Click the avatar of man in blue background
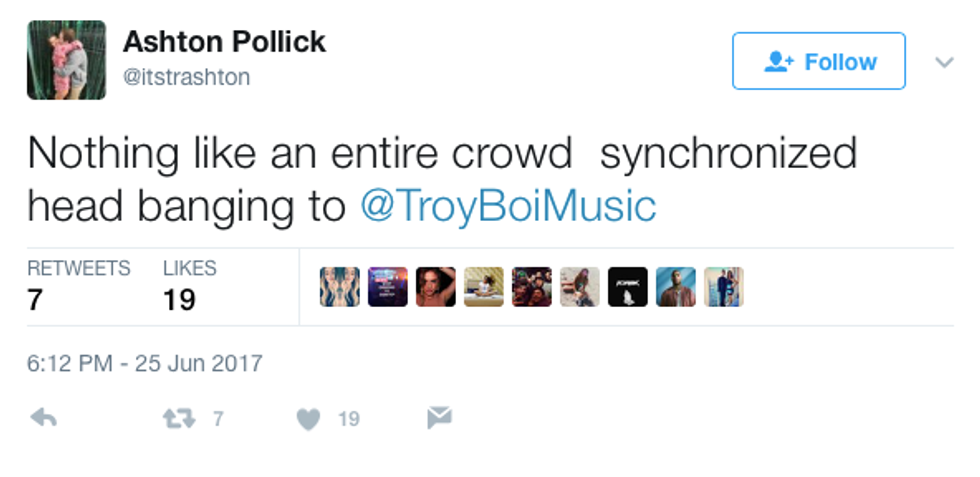 click(x=676, y=287)
